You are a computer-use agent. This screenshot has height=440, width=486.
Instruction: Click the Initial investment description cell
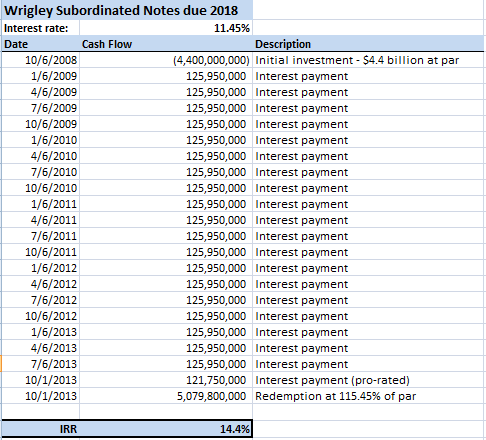[368, 60]
